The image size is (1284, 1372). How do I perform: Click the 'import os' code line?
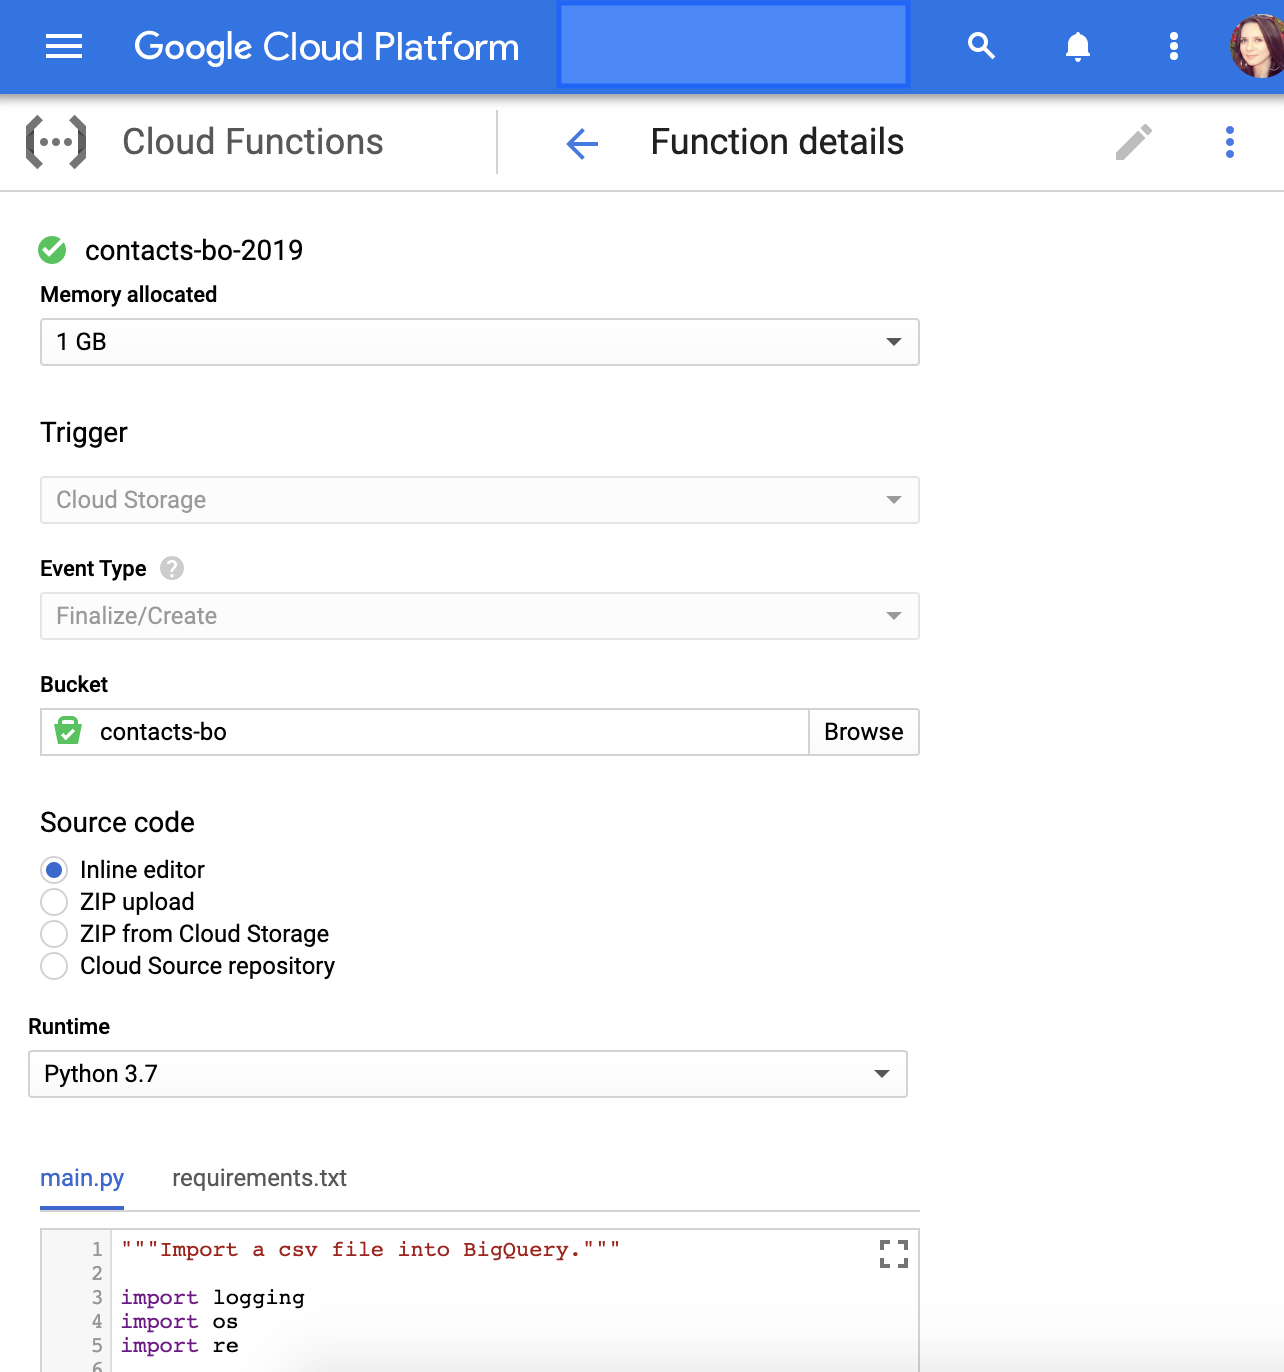click(180, 1322)
